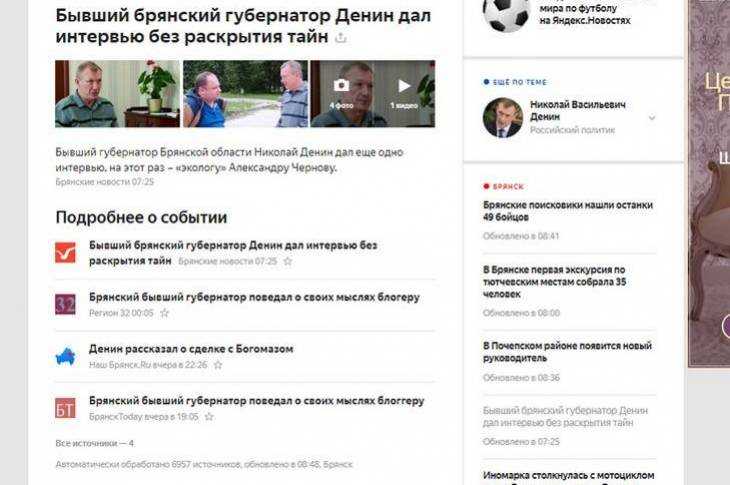
Task: Toggle favorite star next to БрянскToday
Action: 210,417
